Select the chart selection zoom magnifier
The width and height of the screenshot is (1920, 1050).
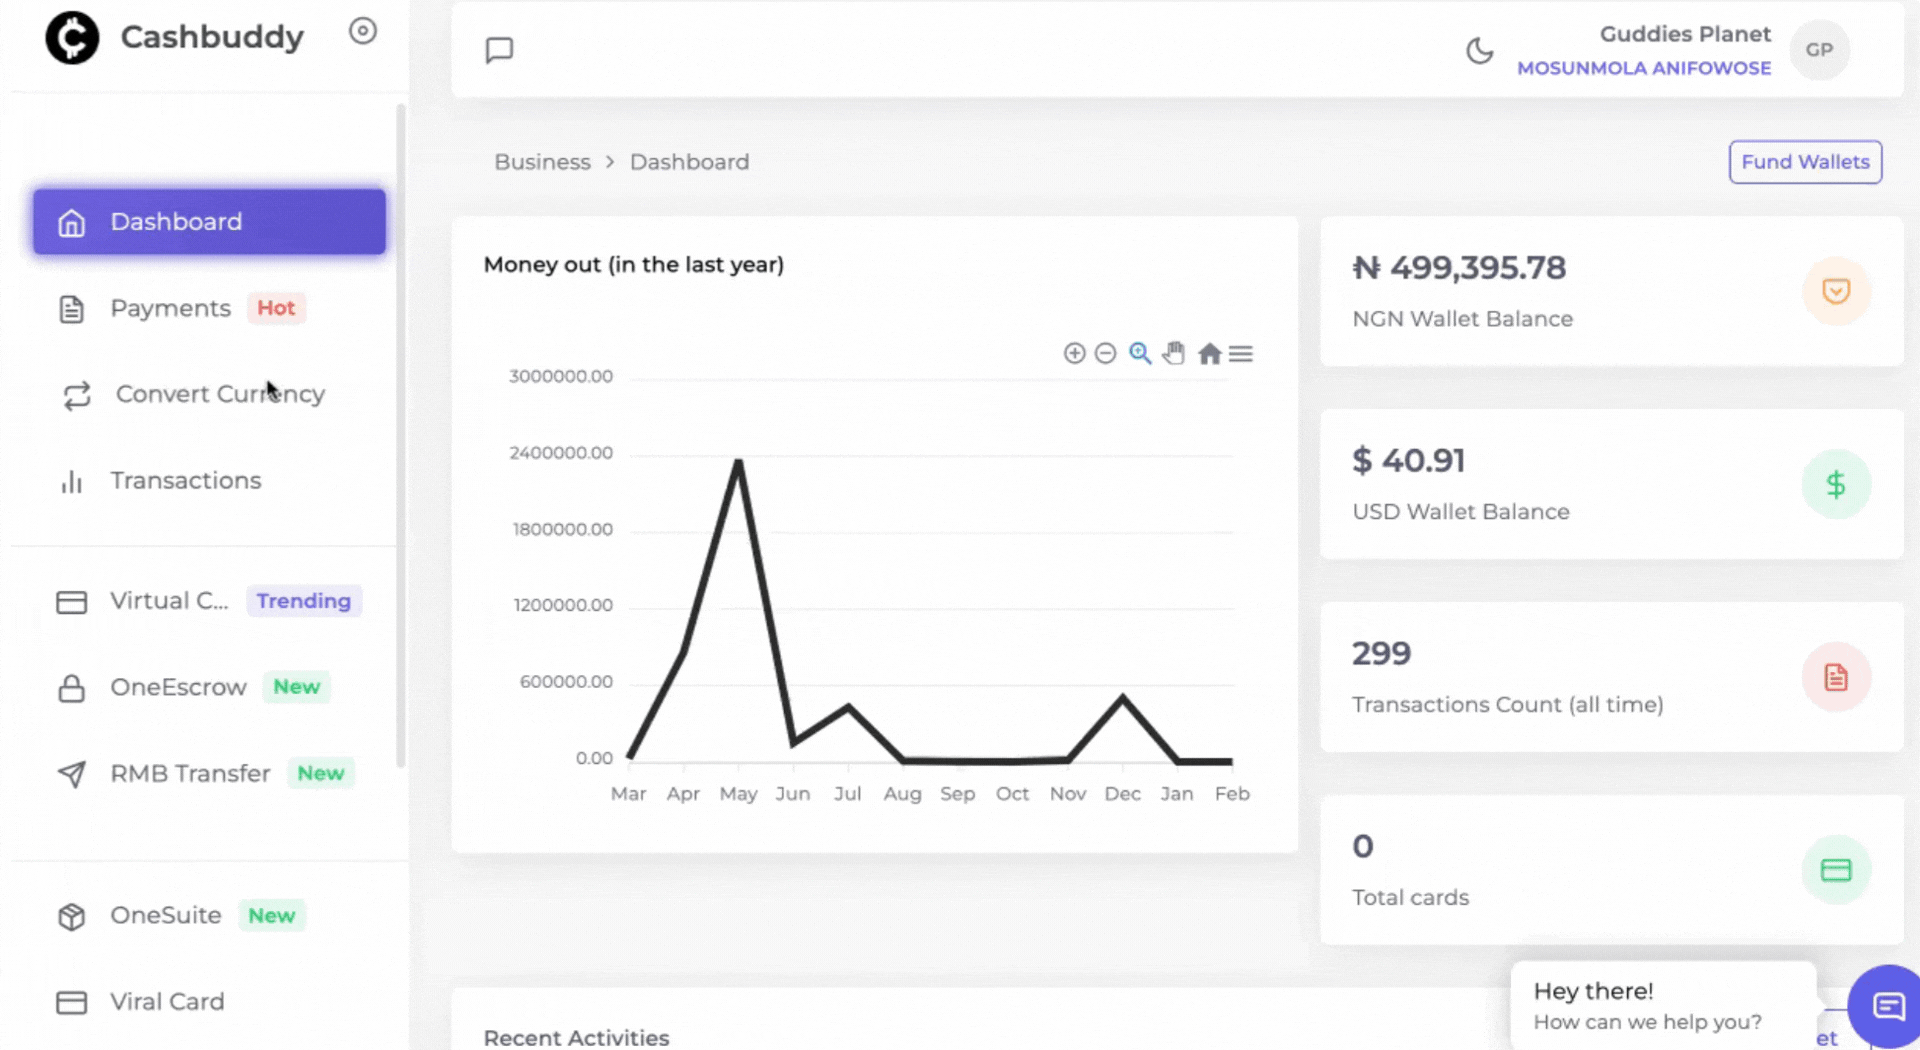[1140, 353]
